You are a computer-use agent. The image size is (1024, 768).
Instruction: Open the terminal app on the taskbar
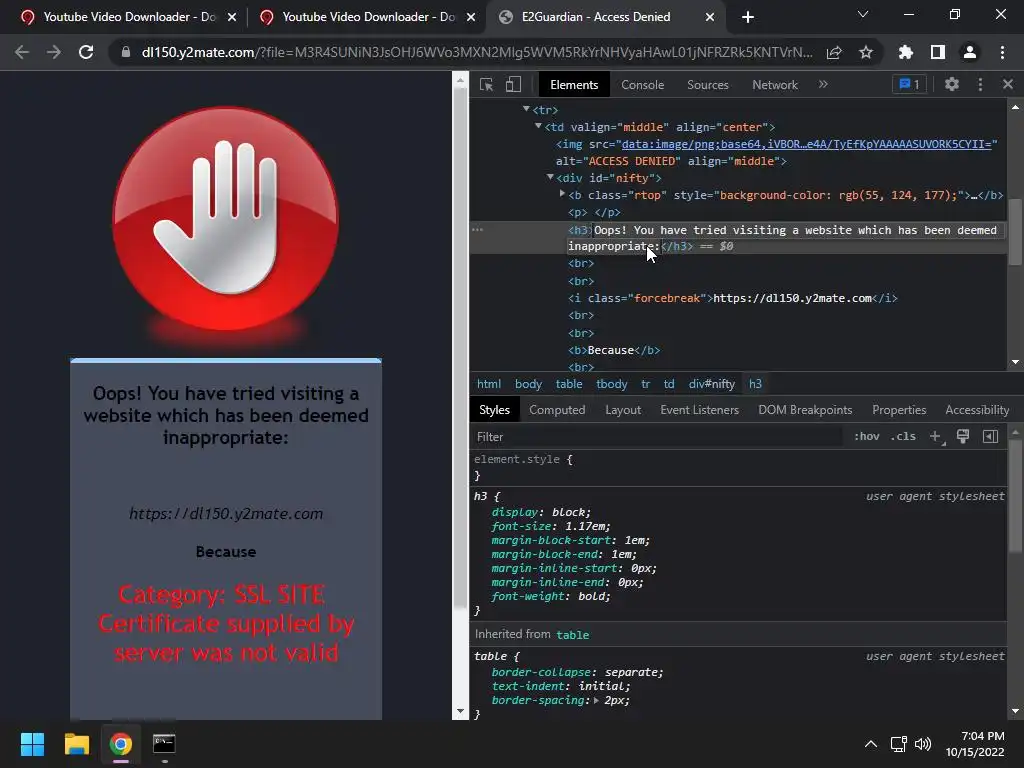tap(164, 744)
